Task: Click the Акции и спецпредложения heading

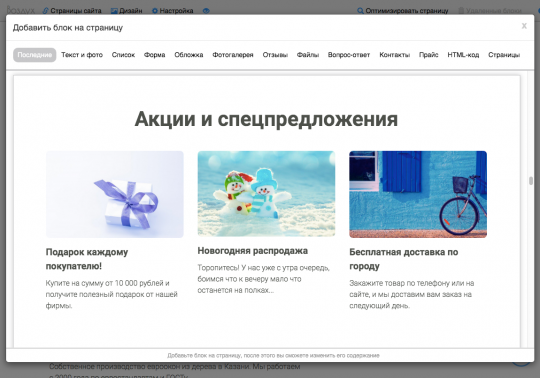Action: (266, 119)
